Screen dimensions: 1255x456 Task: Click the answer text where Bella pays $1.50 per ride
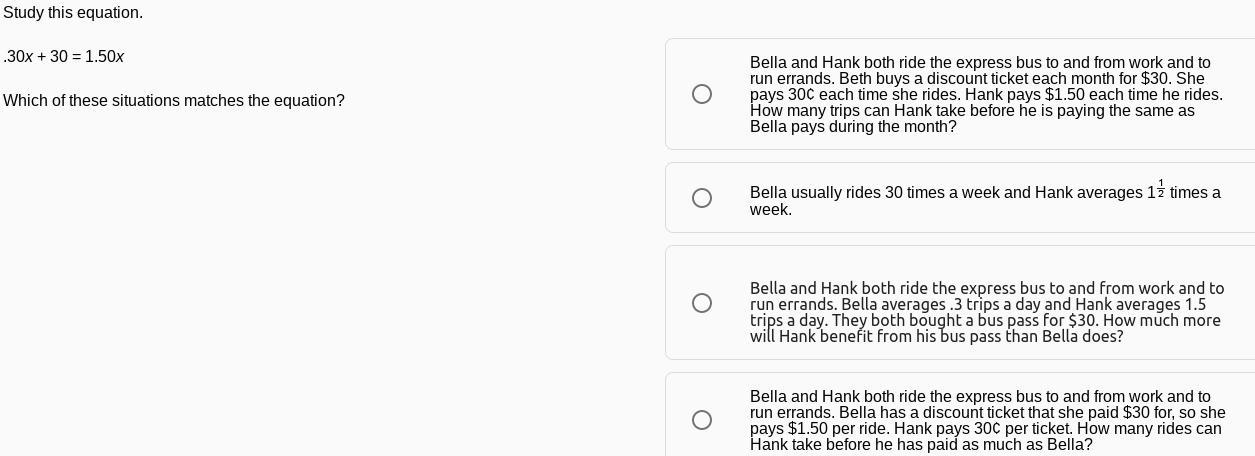[x=988, y=420]
